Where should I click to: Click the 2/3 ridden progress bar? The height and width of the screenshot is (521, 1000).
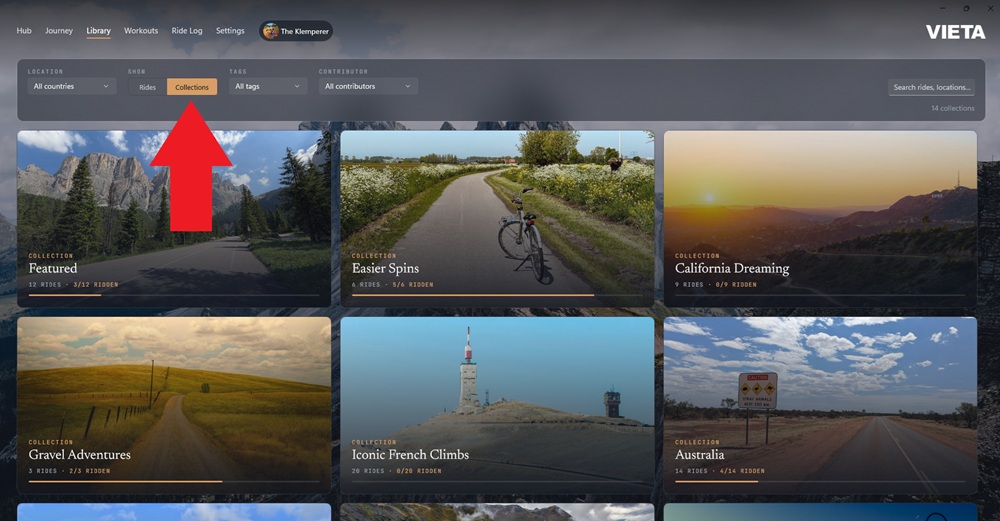[173, 481]
